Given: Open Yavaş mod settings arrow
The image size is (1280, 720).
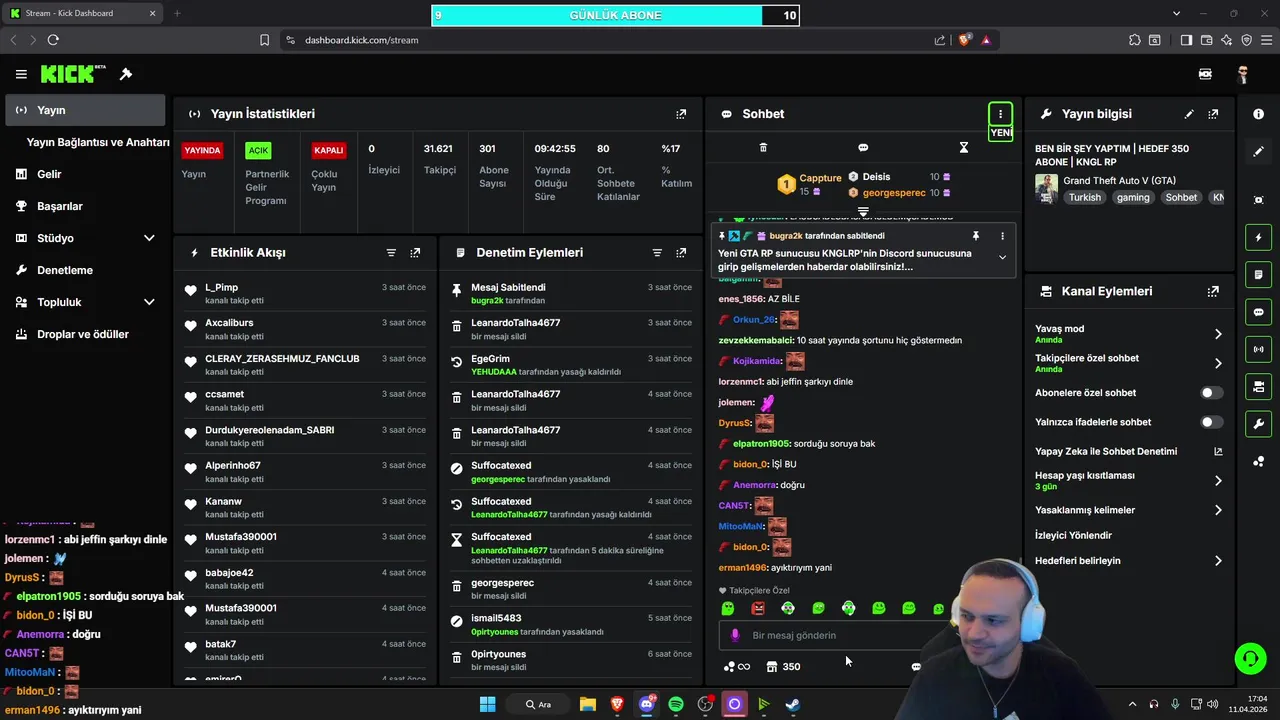Looking at the screenshot, I should point(1218,334).
